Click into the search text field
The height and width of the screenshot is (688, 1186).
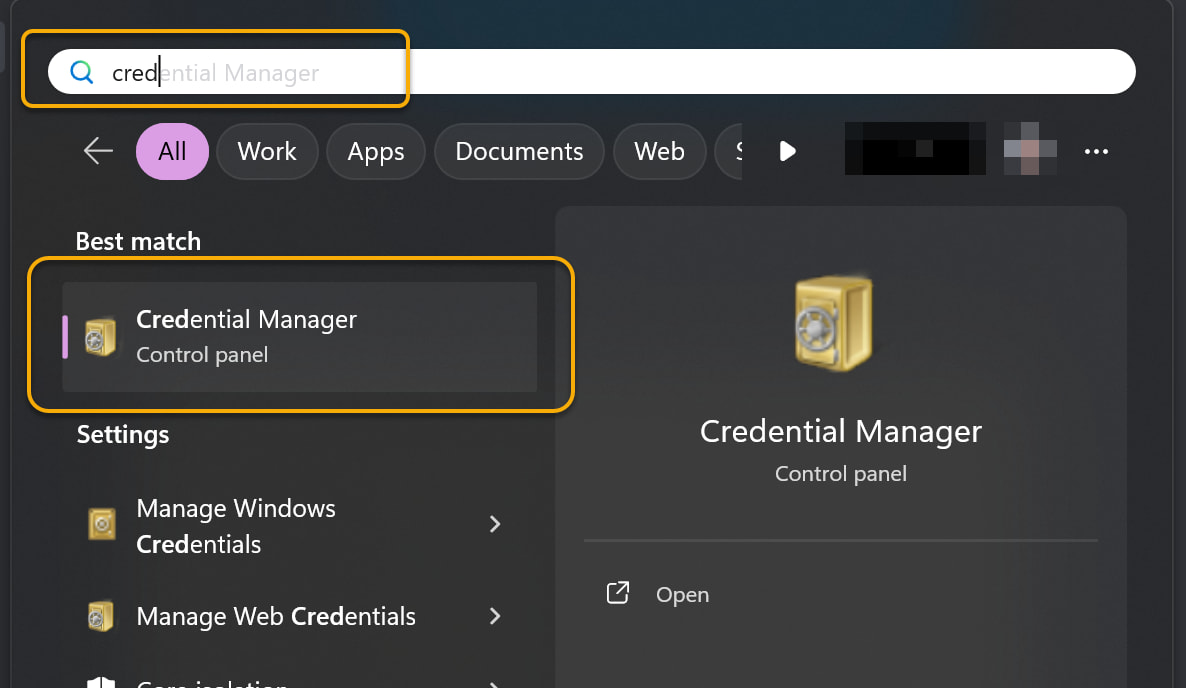click(591, 72)
